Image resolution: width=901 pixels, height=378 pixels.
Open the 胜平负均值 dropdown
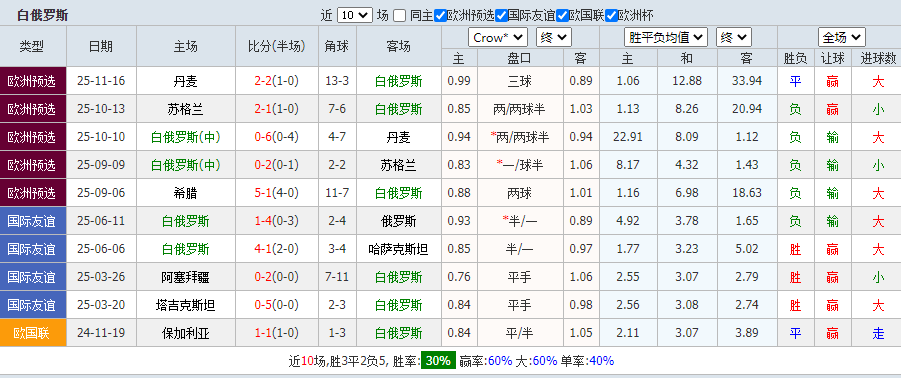point(665,38)
